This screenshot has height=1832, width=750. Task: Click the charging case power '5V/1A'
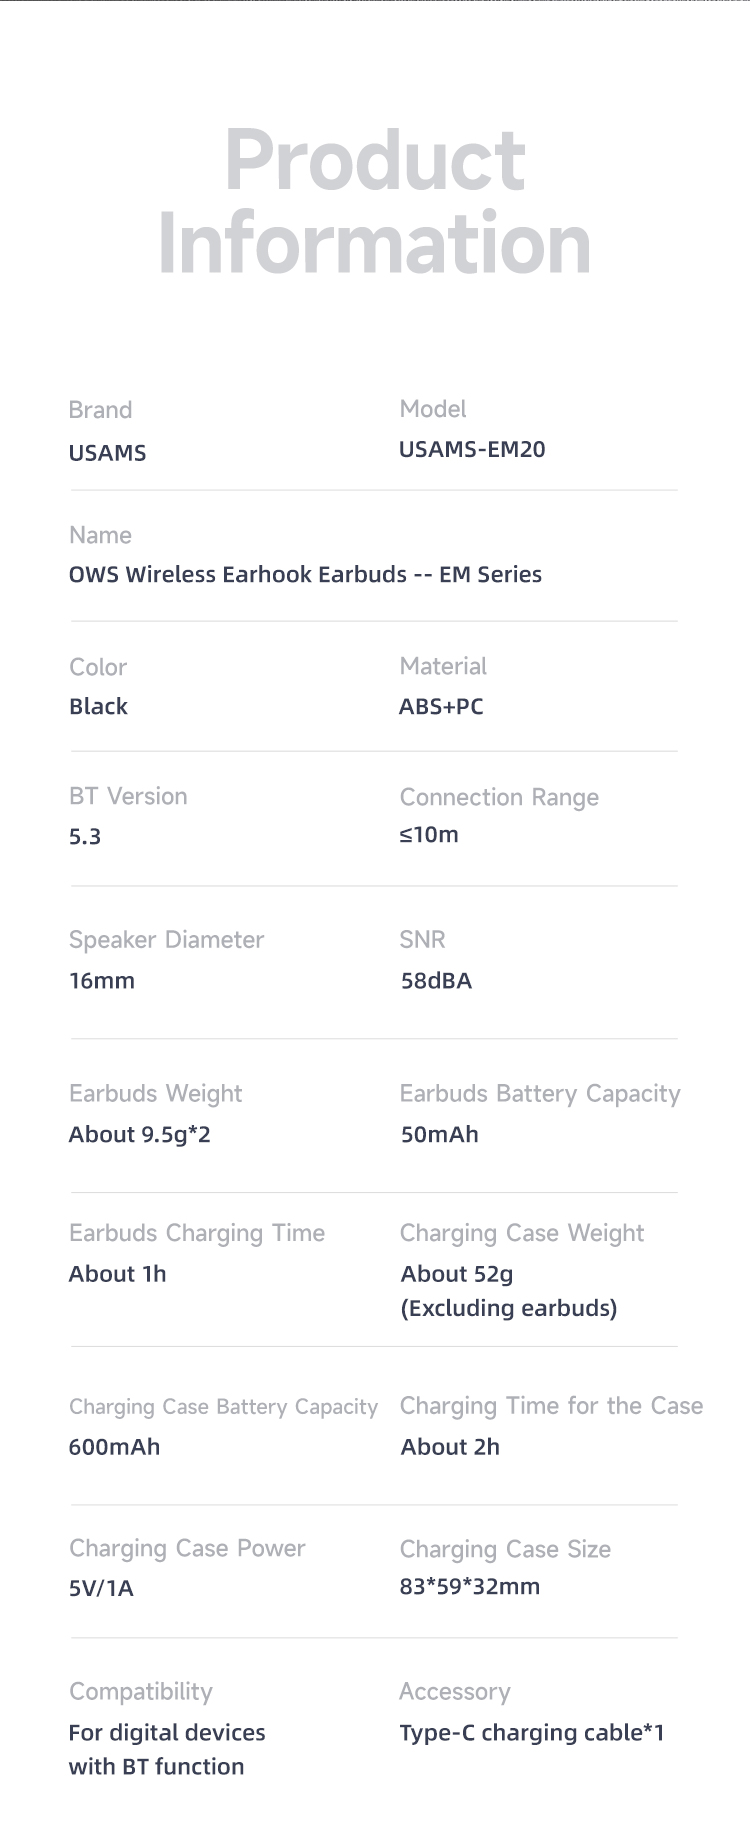click(x=101, y=1588)
